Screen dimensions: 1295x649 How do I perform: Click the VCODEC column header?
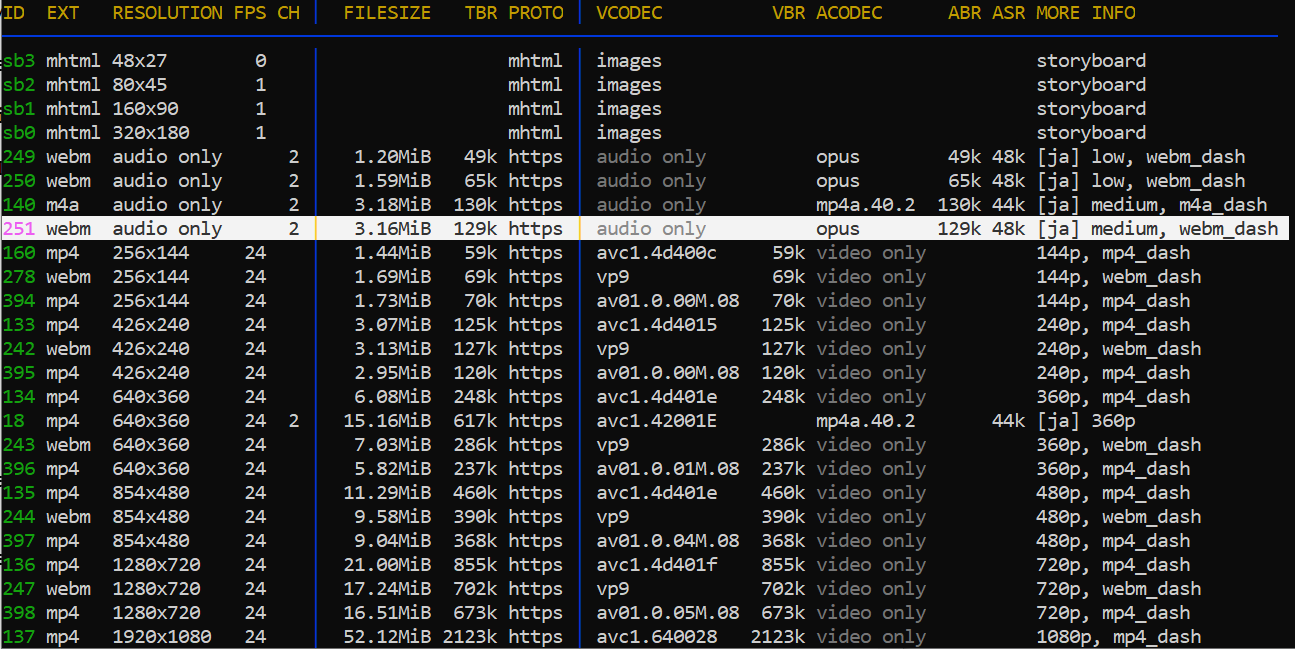(630, 13)
